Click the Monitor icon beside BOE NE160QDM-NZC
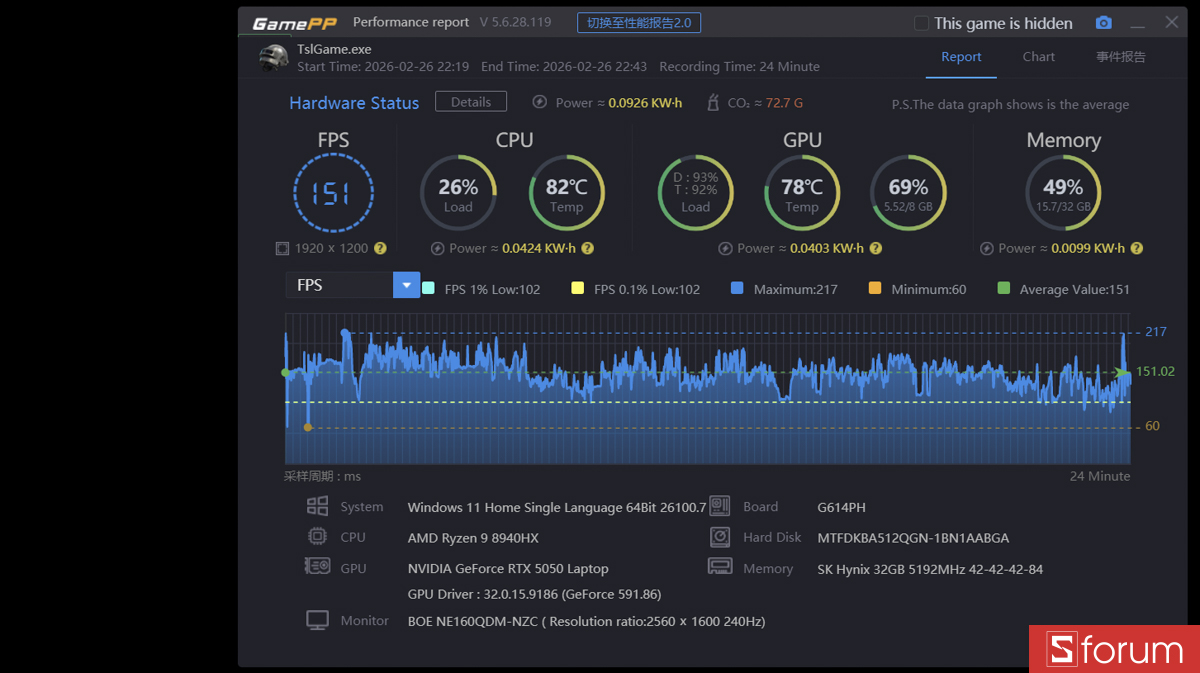The width and height of the screenshot is (1200, 673). tap(317, 619)
